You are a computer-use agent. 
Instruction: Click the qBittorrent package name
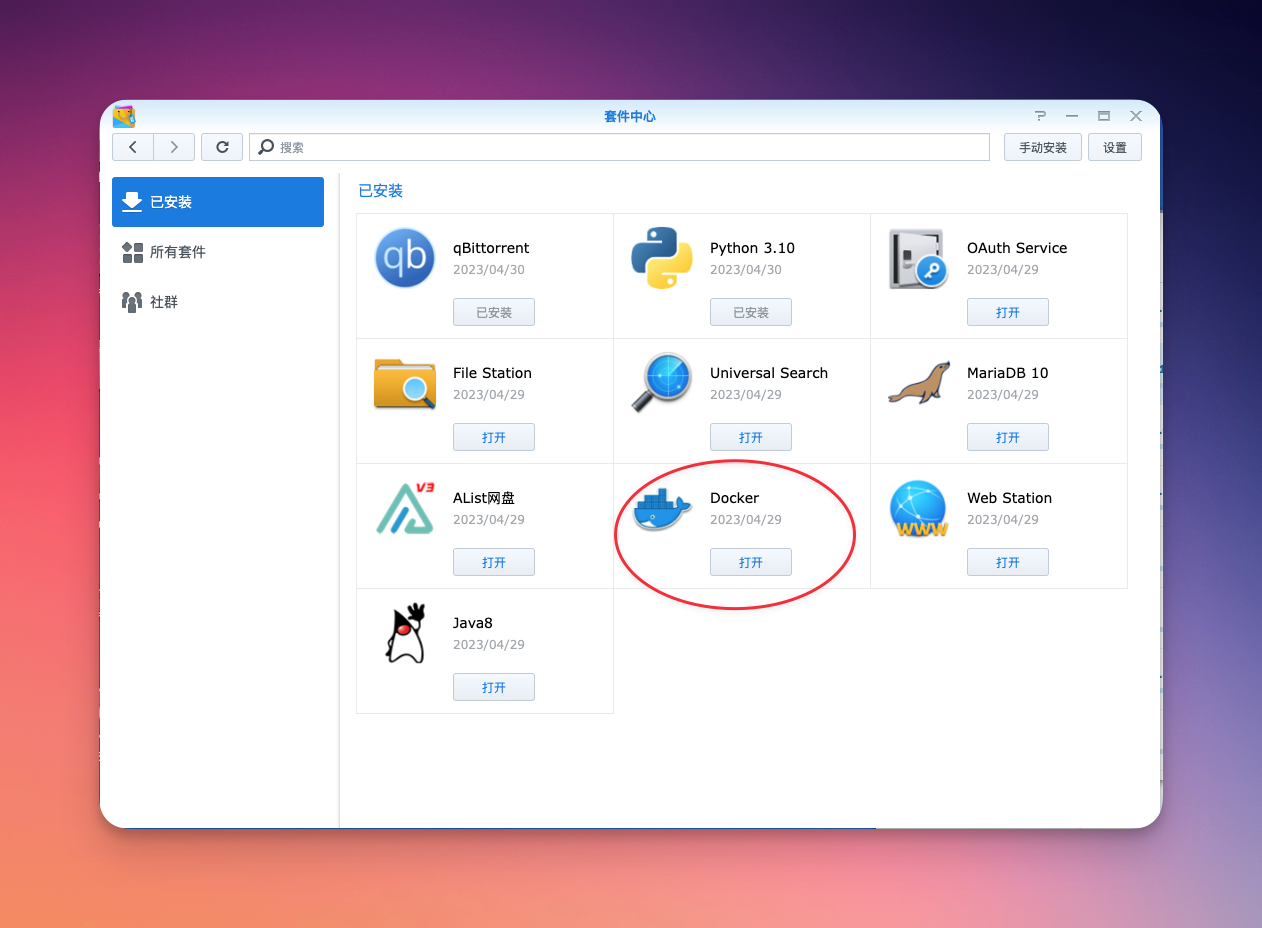tap(491, 248)
